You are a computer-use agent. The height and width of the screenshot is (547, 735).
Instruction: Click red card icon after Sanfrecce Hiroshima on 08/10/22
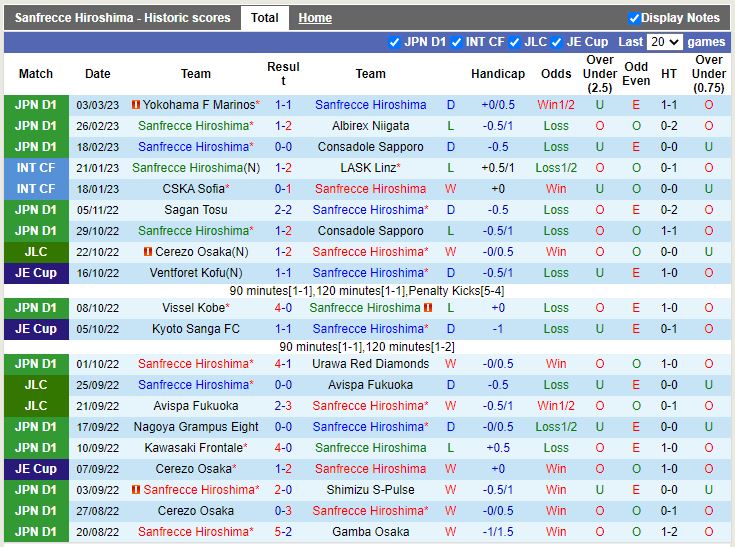click(428, 308)
